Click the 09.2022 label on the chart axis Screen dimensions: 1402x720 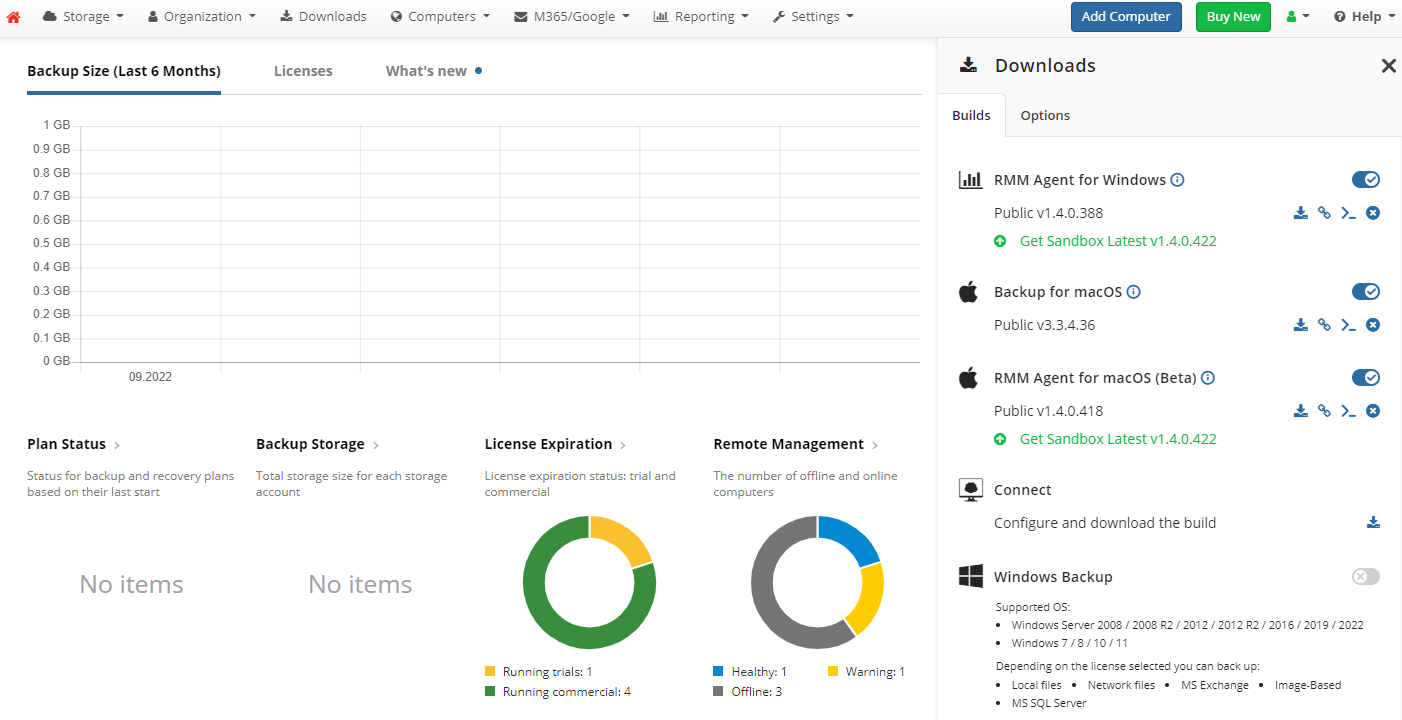pos(150,377)
